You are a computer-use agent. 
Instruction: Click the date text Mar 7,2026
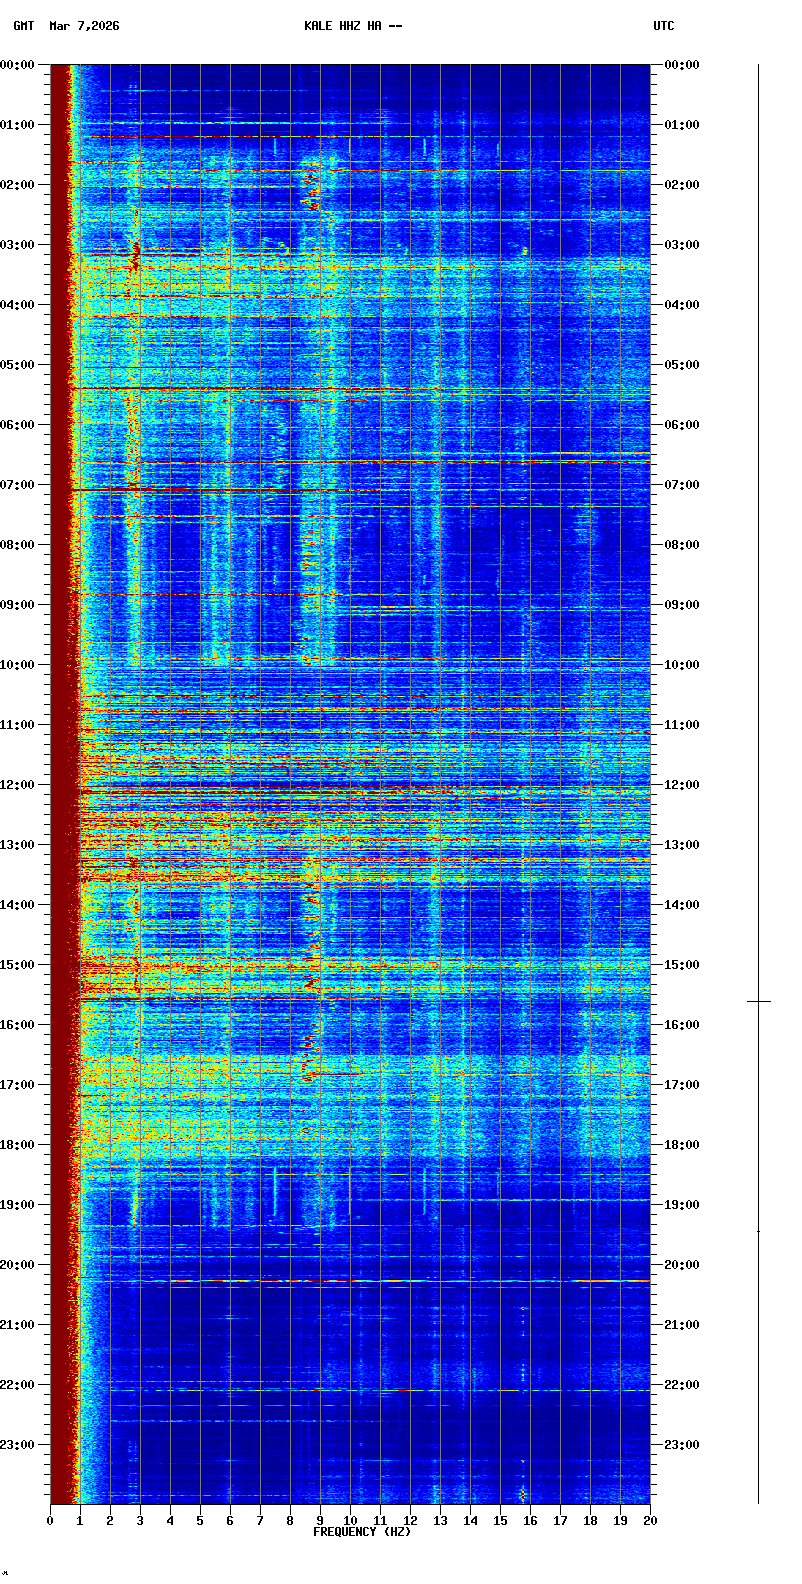point(84,26)
